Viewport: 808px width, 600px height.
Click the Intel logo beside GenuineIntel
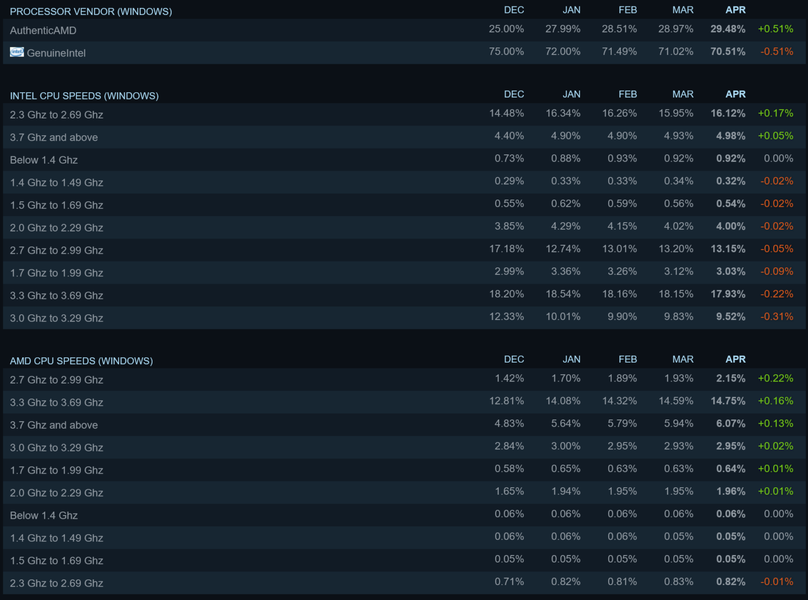point(16,52)
